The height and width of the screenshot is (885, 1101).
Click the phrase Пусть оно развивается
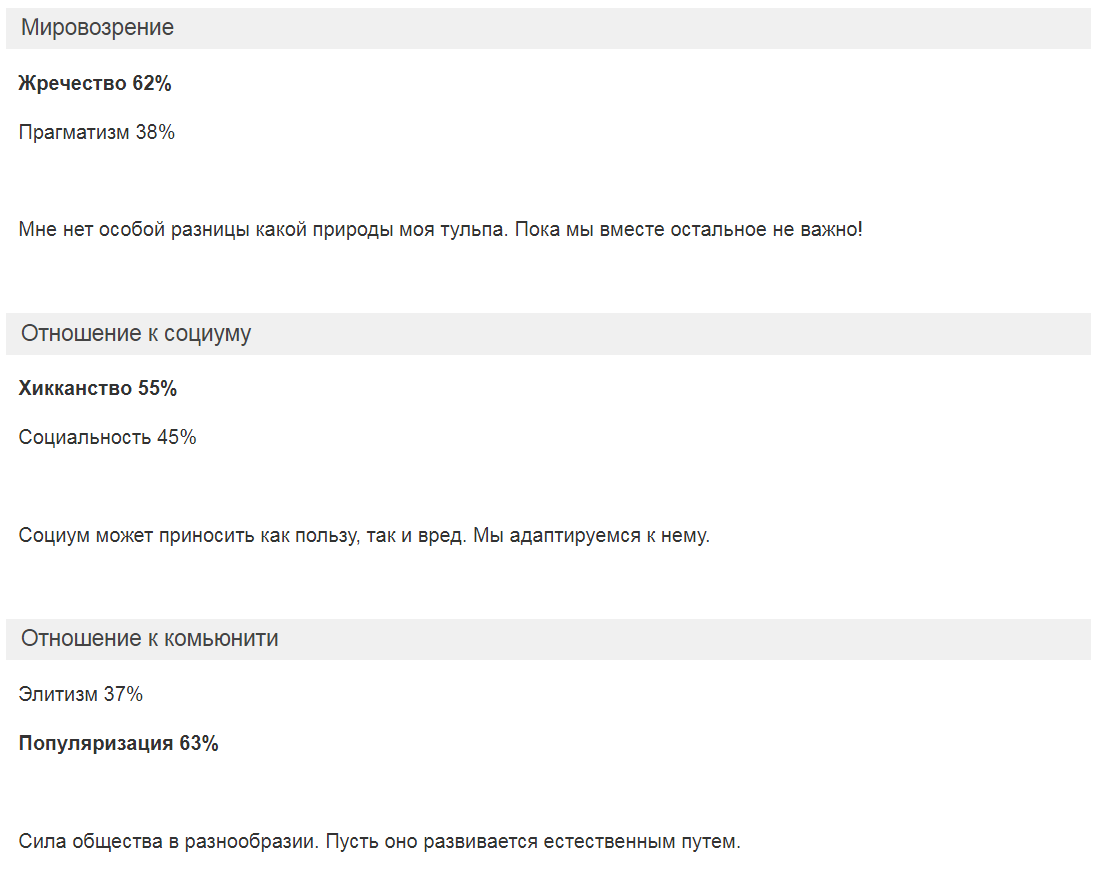[x=432, y=841]
